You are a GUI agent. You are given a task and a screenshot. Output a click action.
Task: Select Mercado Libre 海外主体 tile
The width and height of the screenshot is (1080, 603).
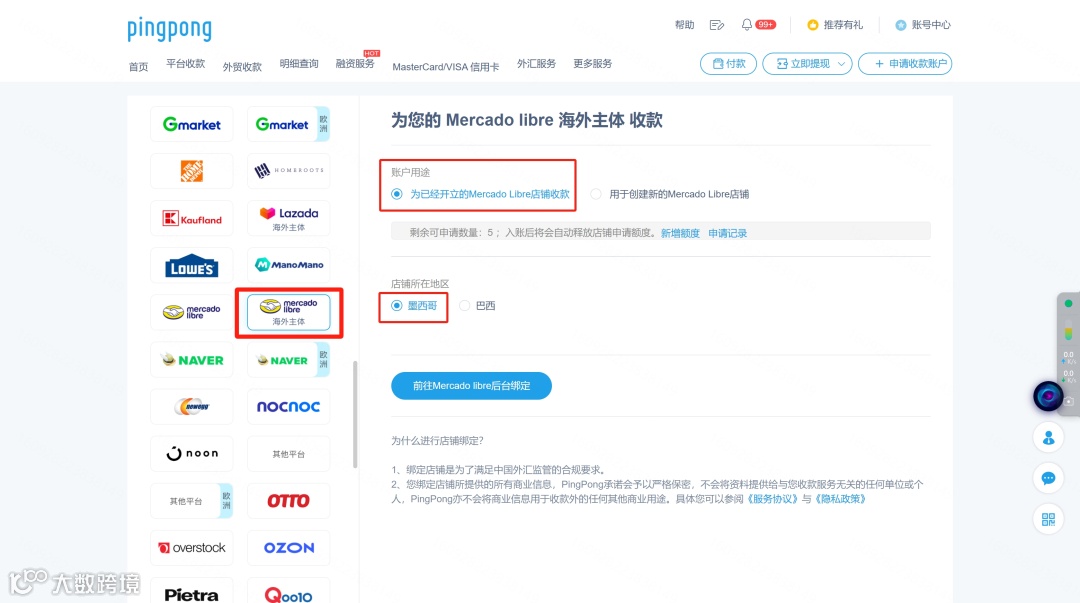coord(289,312)
